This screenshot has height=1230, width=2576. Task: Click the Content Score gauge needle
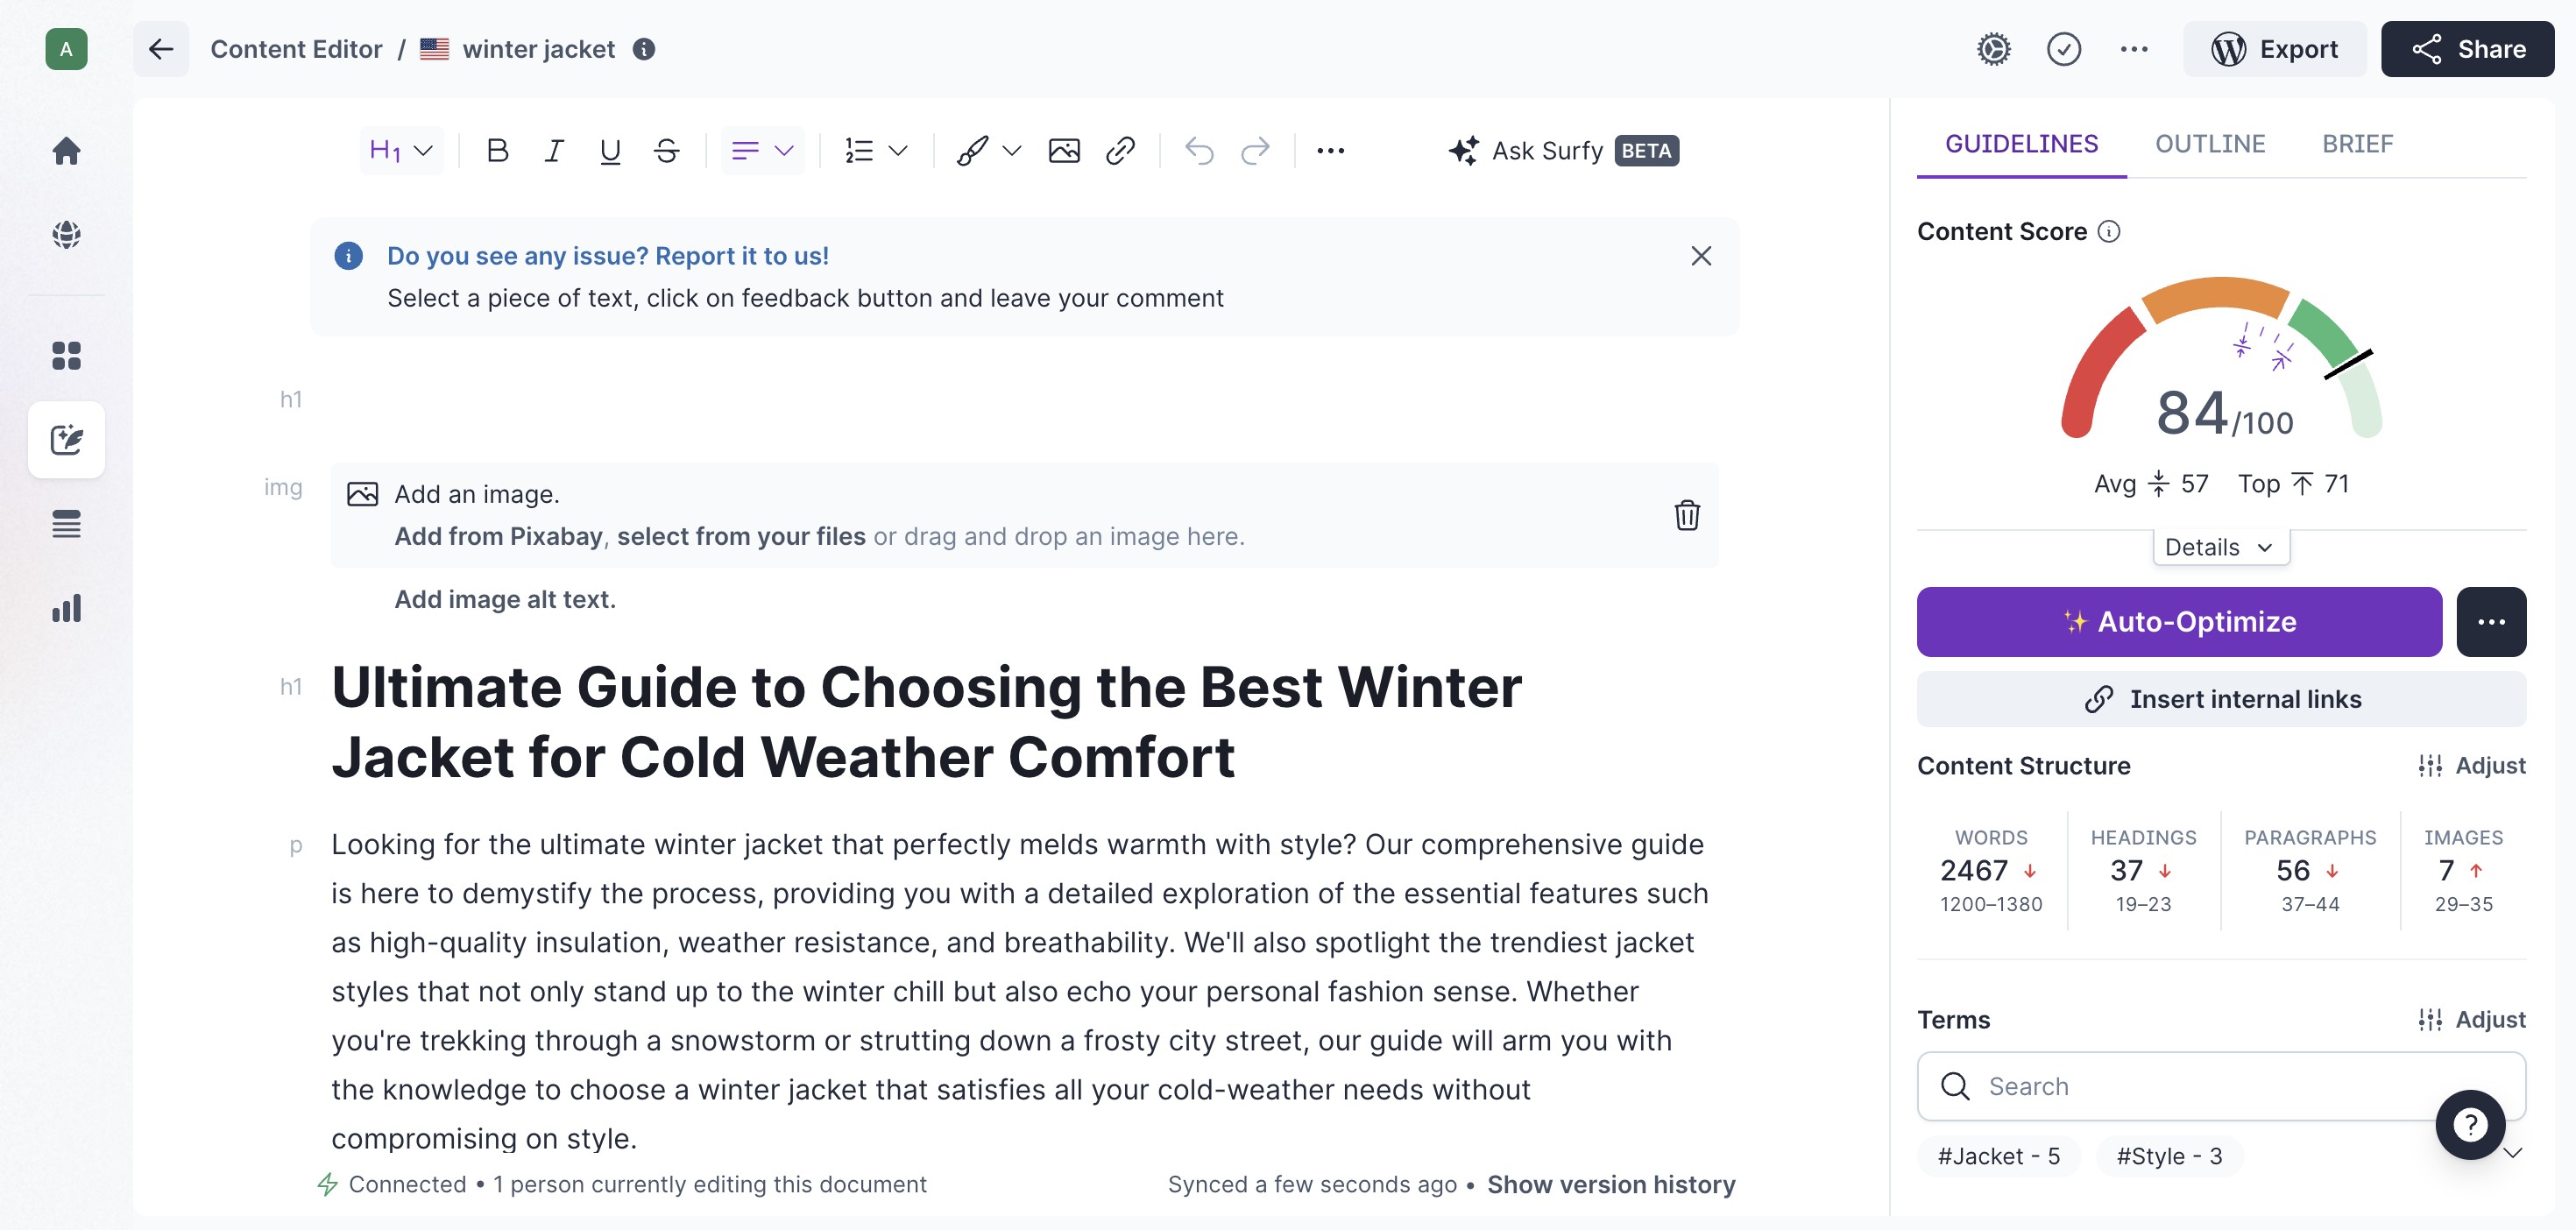coord(2348,364)
